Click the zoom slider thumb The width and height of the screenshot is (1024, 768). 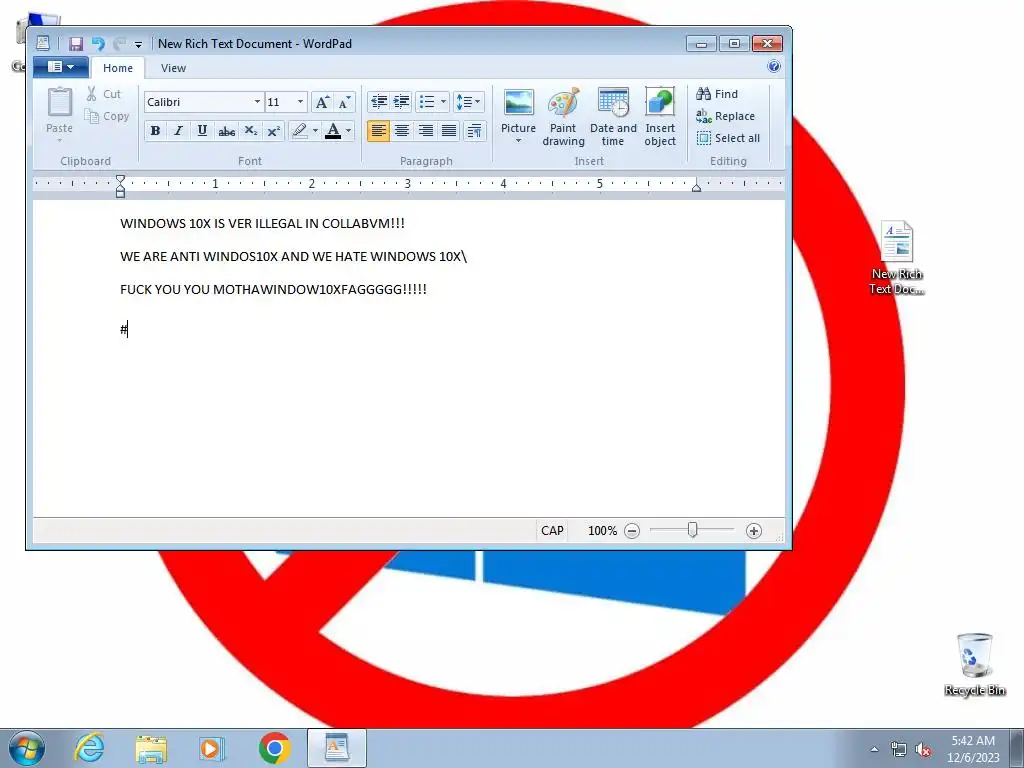coord(692,530)
